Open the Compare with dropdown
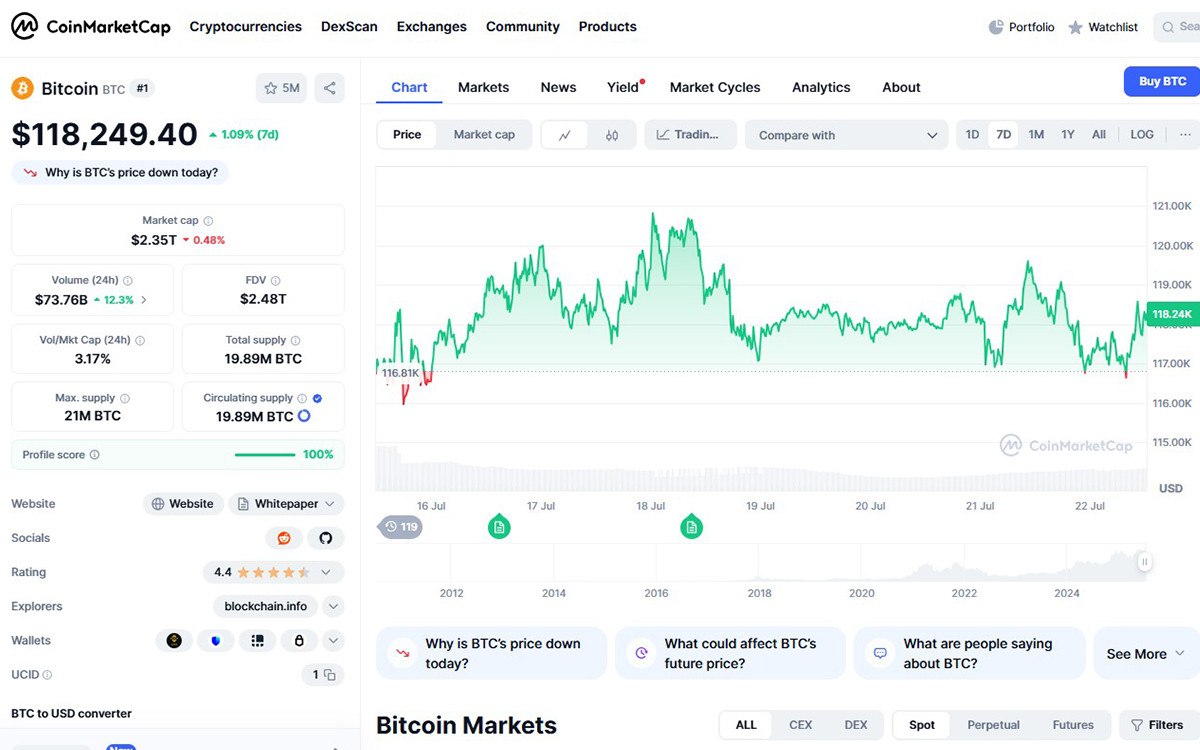The height and width of the screenshot is (750, 1200). (x=846, y=135)
